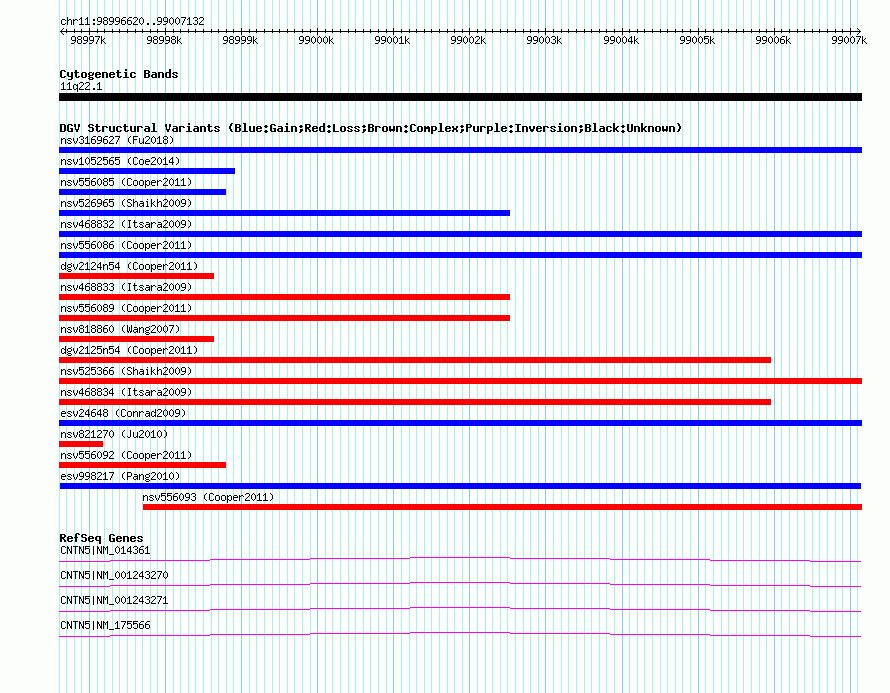
Task: Click the 99007k ruler tick label
Action: point(849,40)
